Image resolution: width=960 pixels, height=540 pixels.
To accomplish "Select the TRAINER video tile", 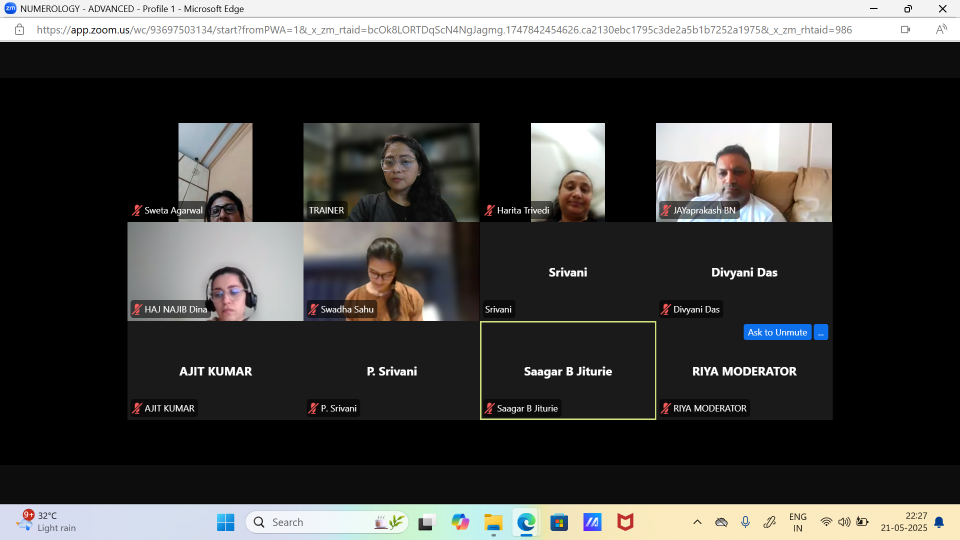I will coord(391,170).
